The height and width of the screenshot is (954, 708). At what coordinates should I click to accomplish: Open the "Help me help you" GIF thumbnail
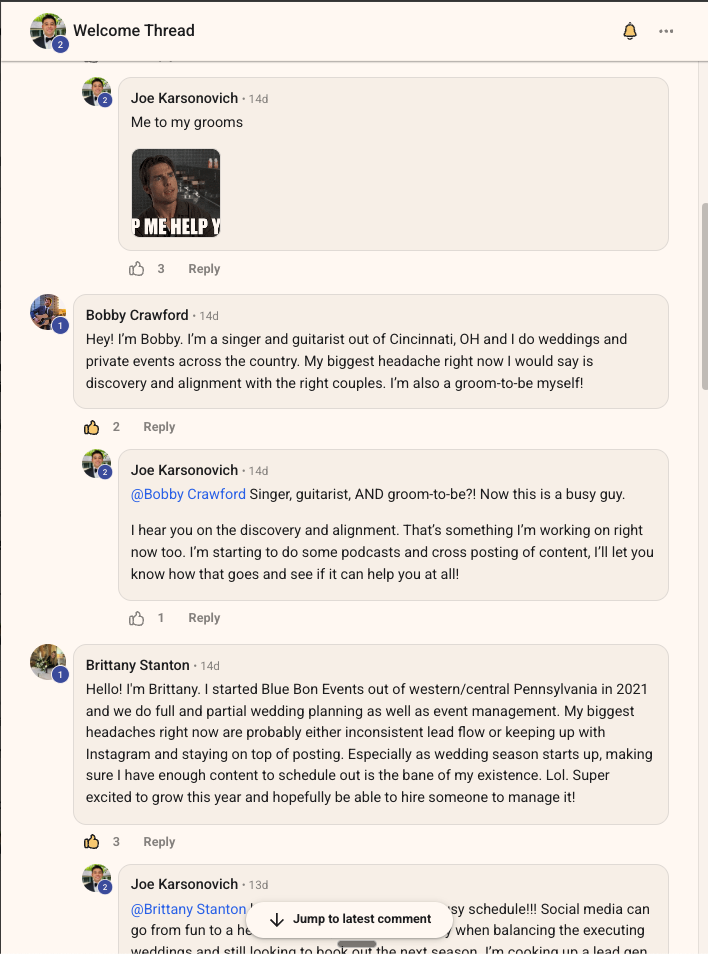[176, 193]
